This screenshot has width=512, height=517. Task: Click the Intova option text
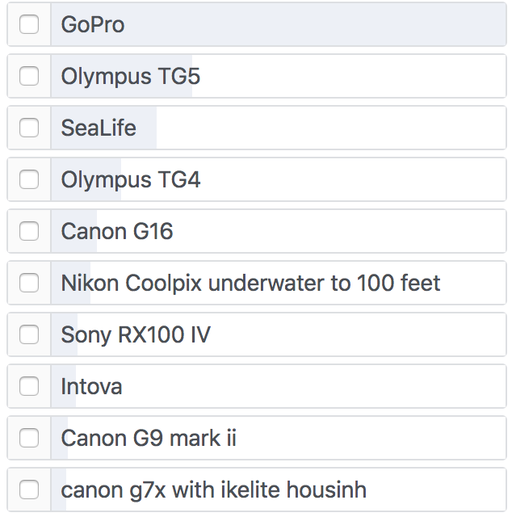91,387
